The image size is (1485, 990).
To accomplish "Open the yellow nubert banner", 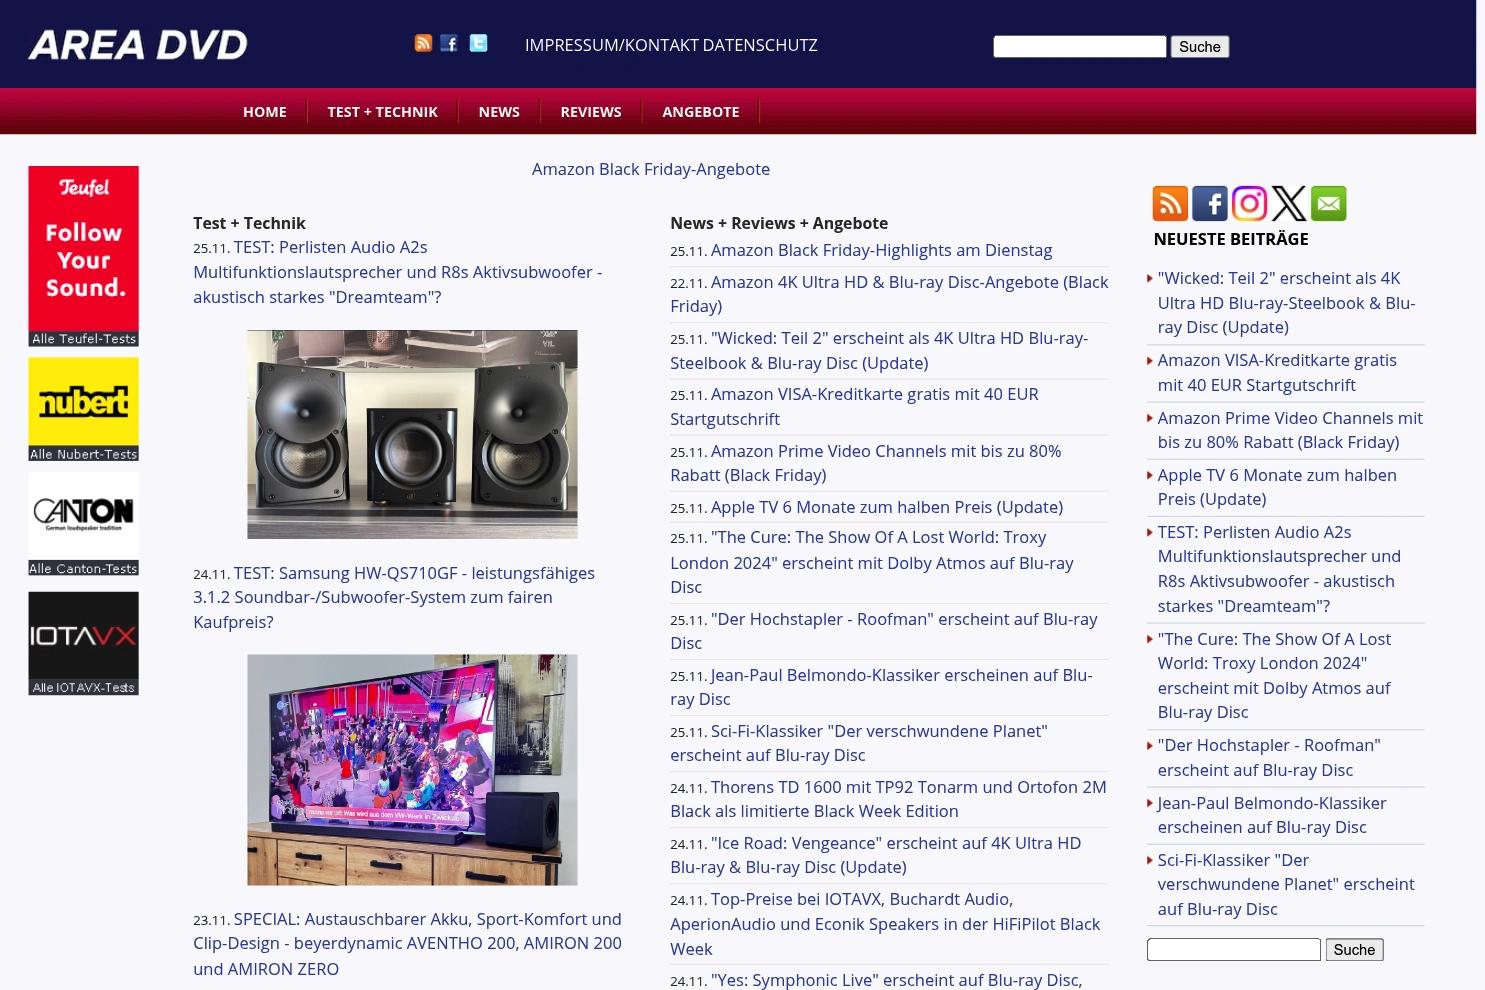I will pyautogui.click(x=83, y=409).
